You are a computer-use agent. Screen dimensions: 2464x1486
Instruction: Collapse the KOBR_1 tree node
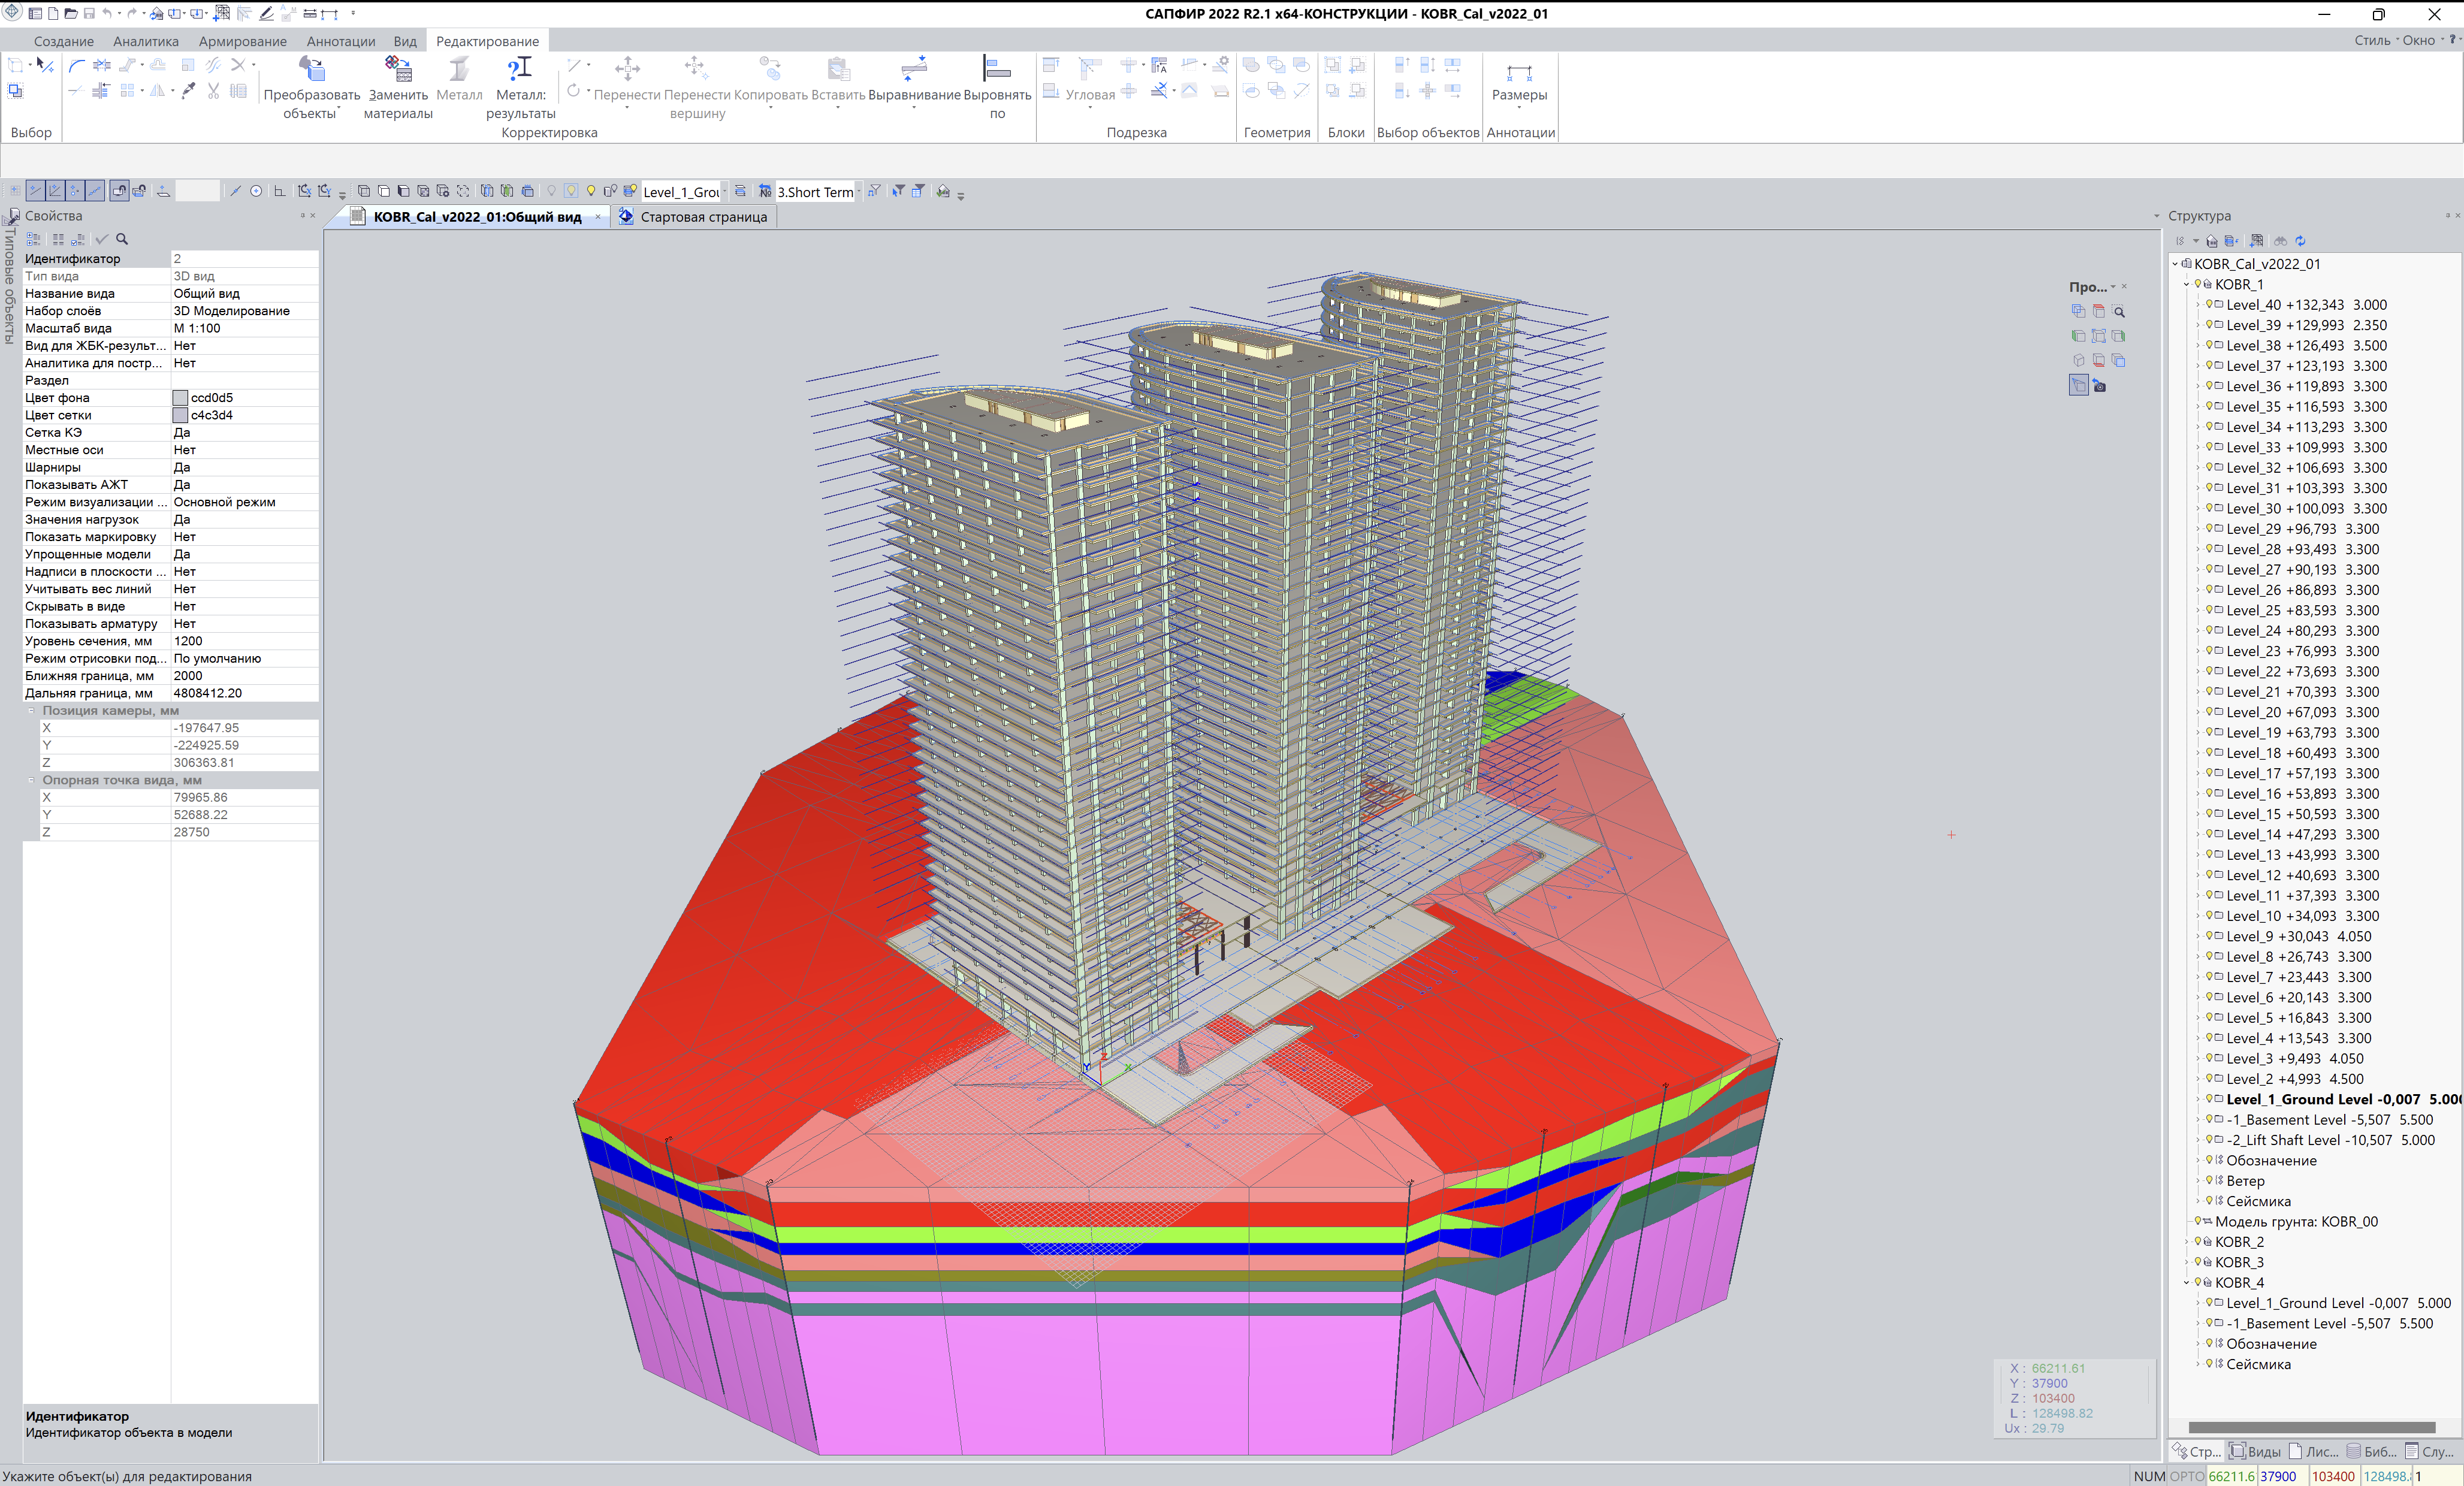(2186, 285)
